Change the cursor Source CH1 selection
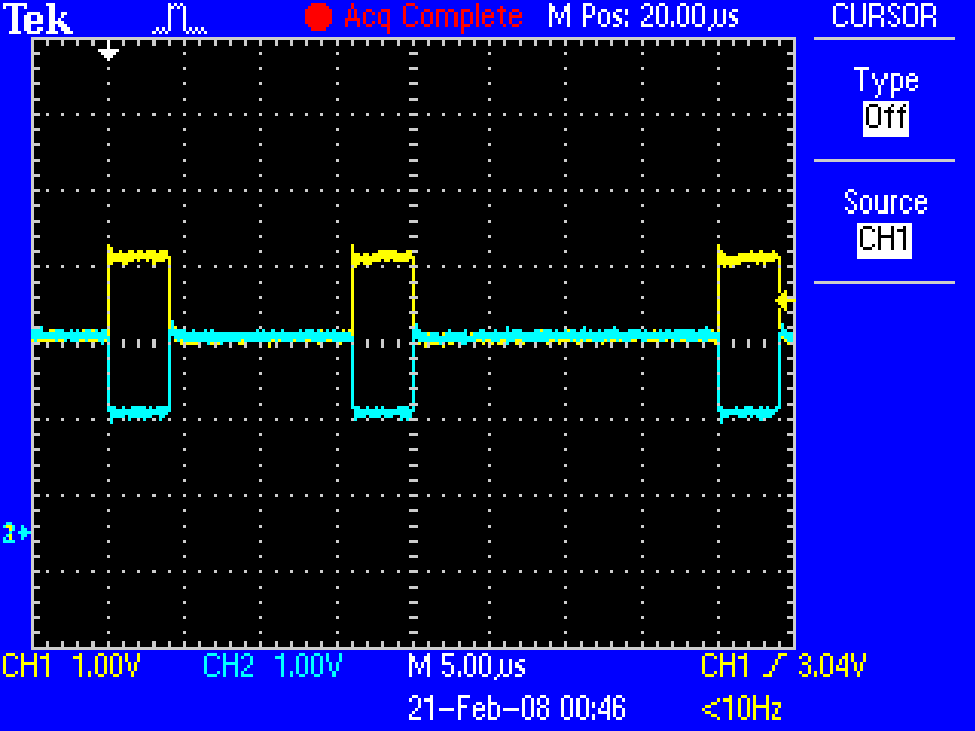Image resolution: width=975 pixels, height=731 pixels. click(x=885, y=240)
